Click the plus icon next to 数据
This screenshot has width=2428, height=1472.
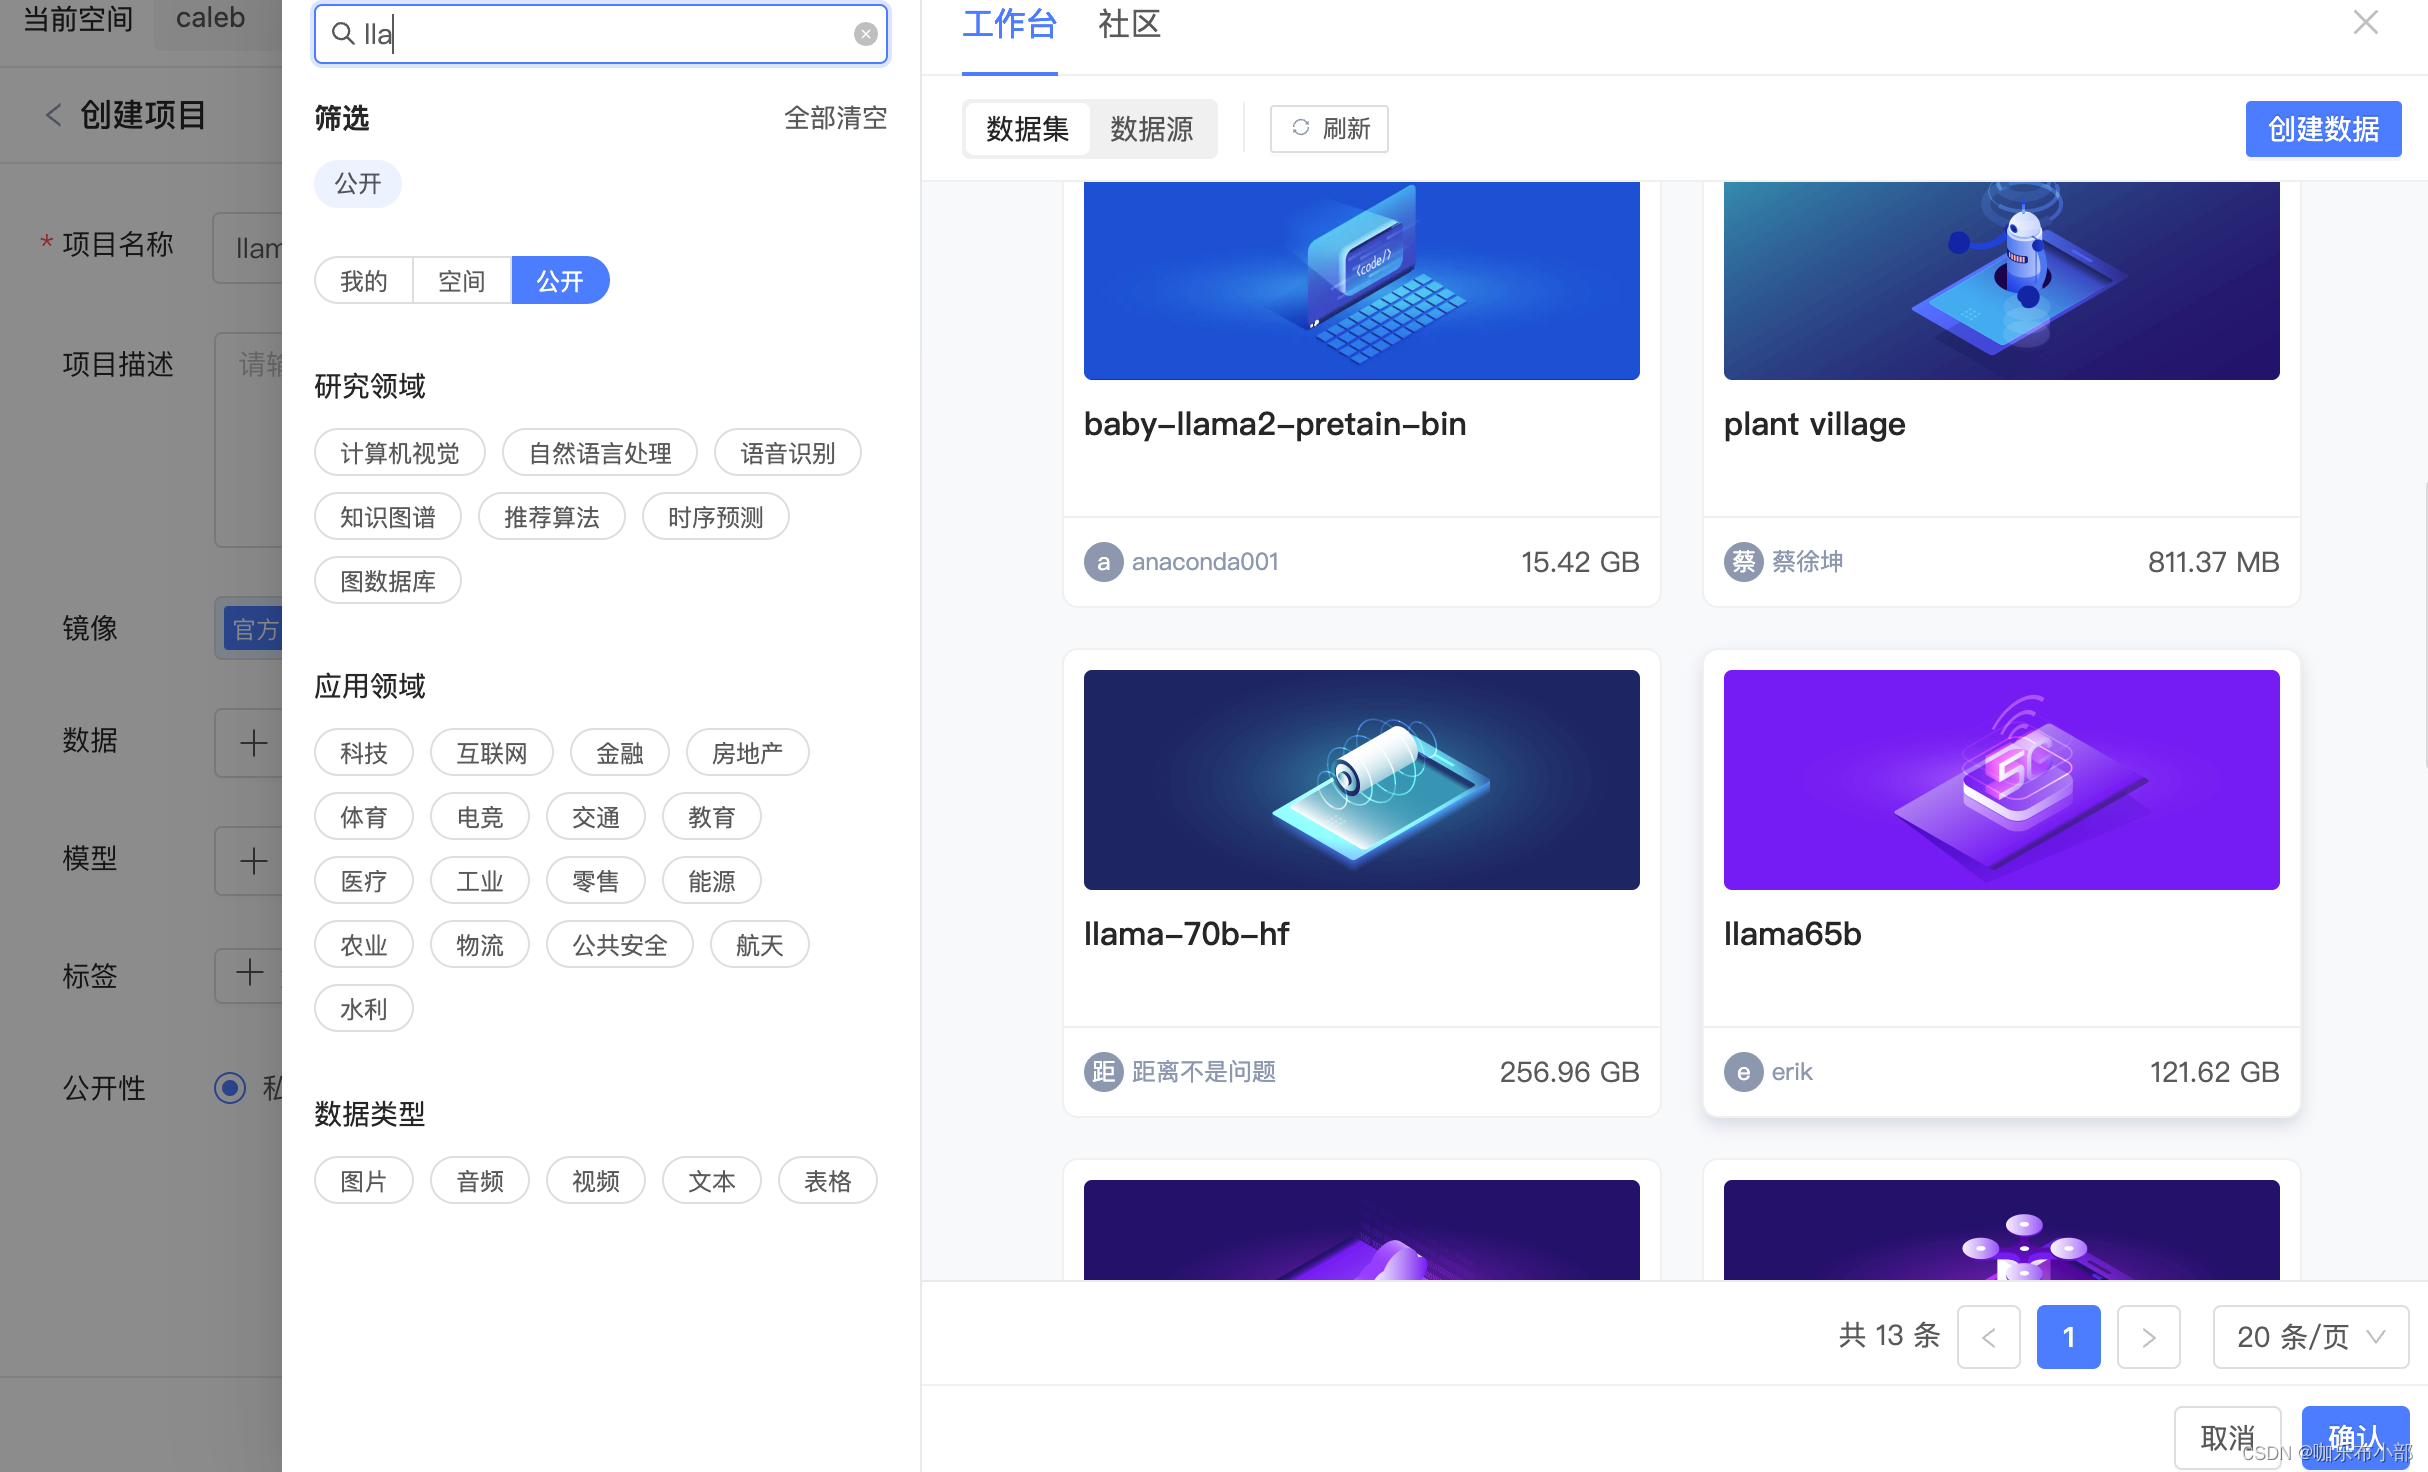(x=253, y=742)
